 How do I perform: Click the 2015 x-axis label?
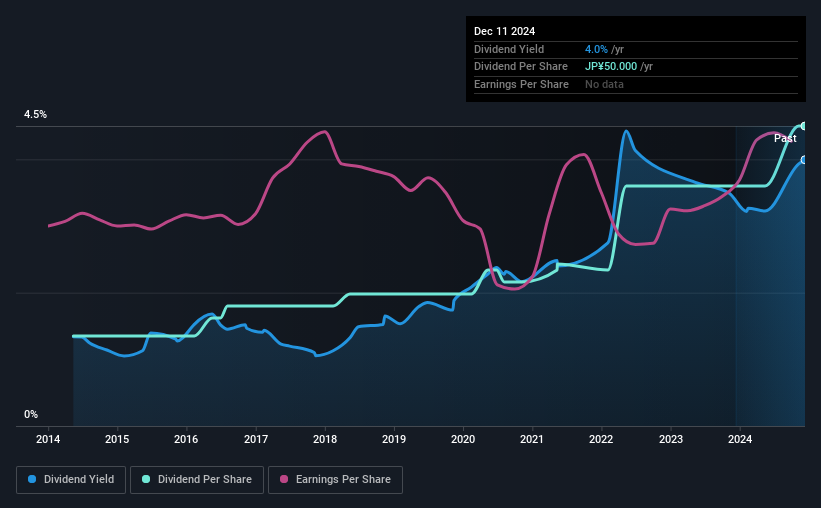click(x=117, y=439)
